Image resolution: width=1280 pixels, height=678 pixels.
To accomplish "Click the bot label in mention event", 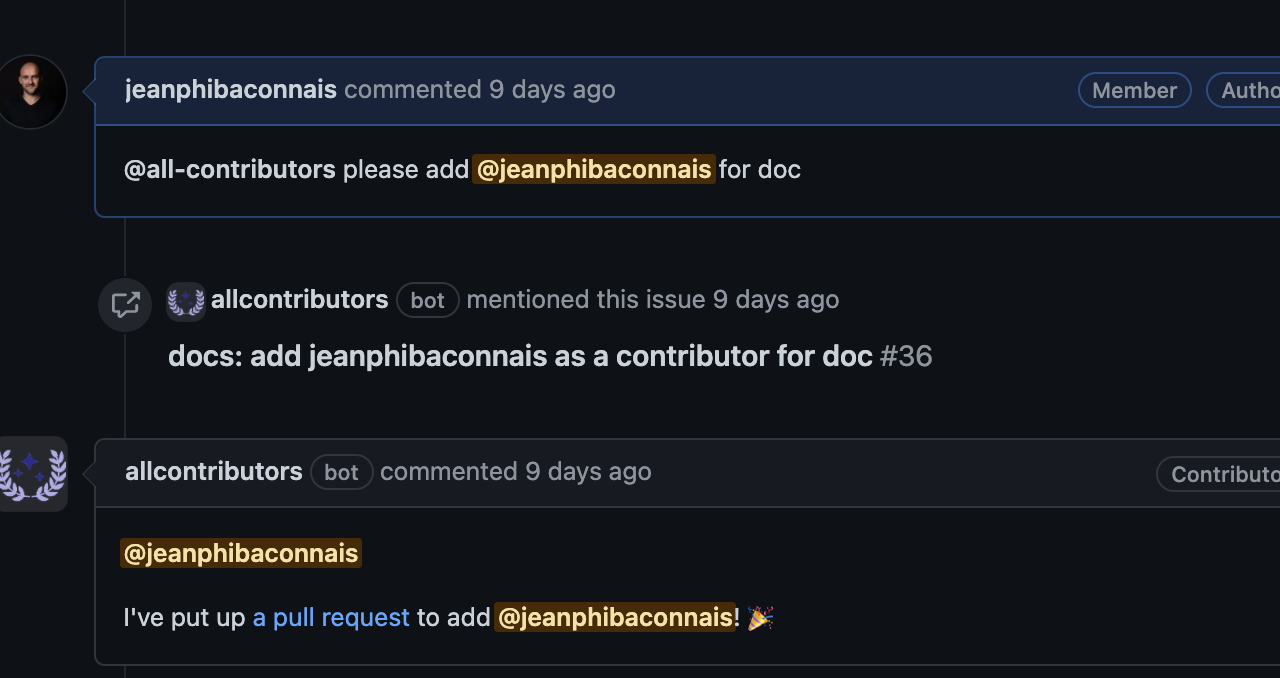I will tap(427, 301).
